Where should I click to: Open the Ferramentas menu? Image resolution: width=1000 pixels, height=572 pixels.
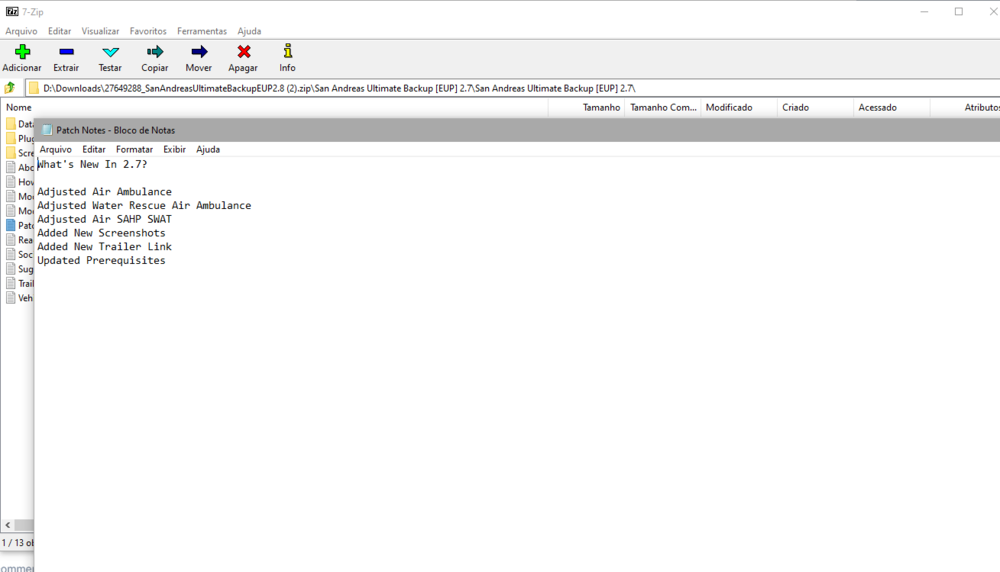point(202,31)
